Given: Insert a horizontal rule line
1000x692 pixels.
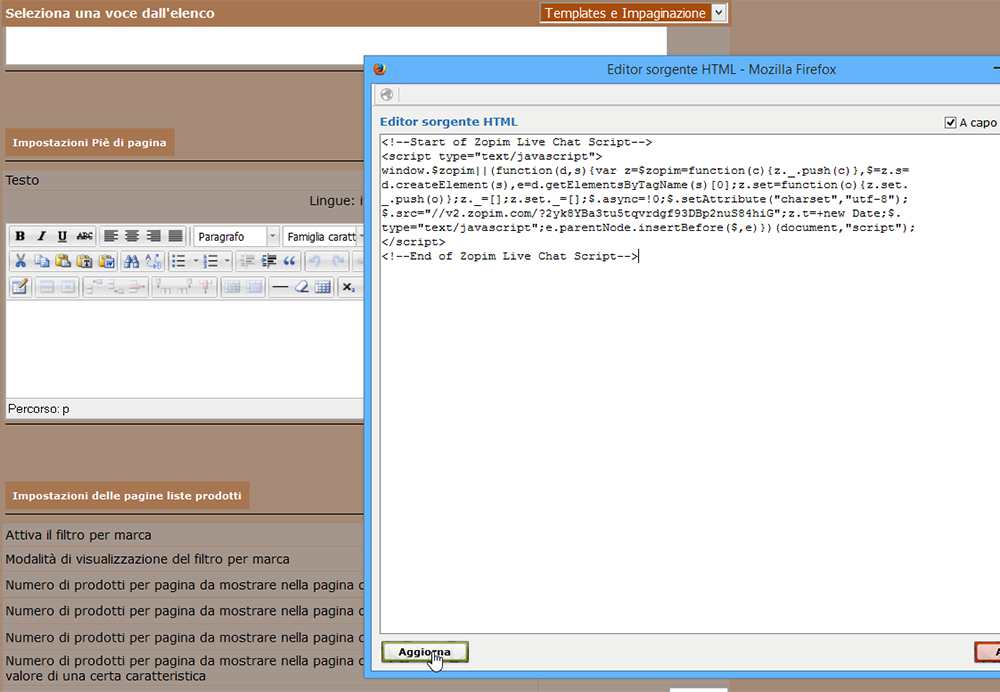Looking at the screenshot, I should [280, 287].
